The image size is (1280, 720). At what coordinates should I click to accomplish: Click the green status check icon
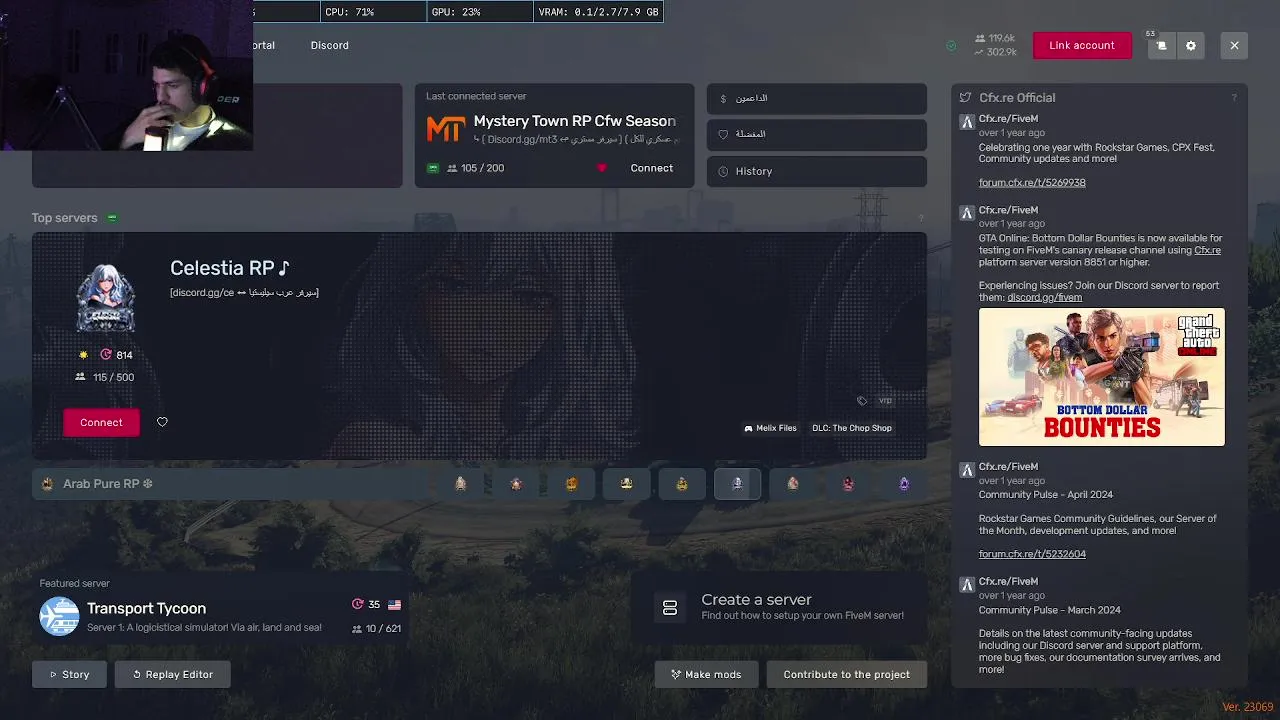(x=951, y=46)
